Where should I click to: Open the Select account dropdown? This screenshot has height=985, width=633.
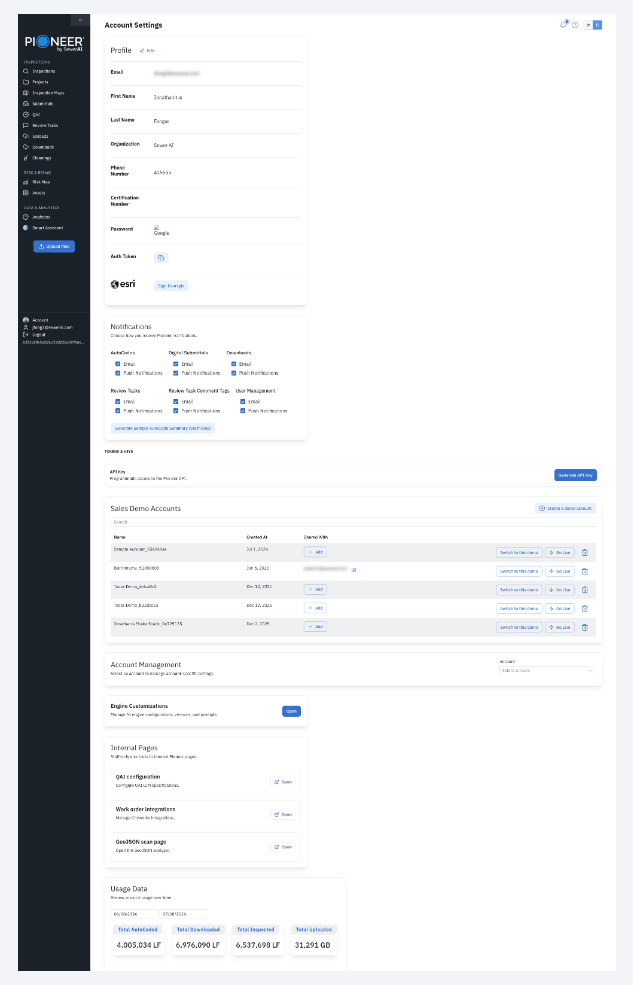[x=547, y=671]
